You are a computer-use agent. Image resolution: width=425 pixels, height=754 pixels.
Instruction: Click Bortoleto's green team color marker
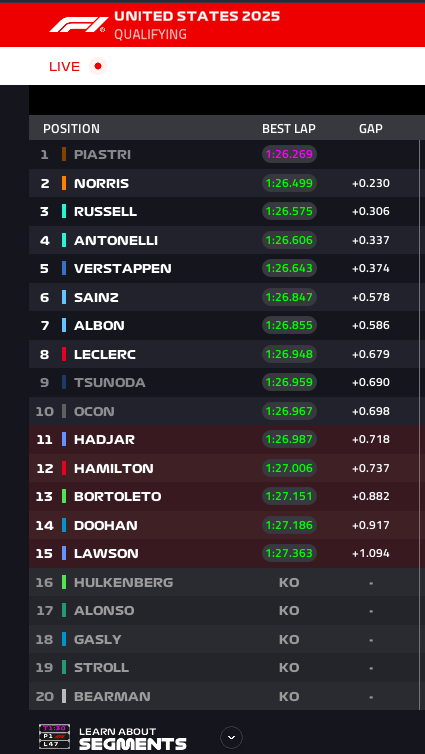pyautogui.click(x=64, y=496)
